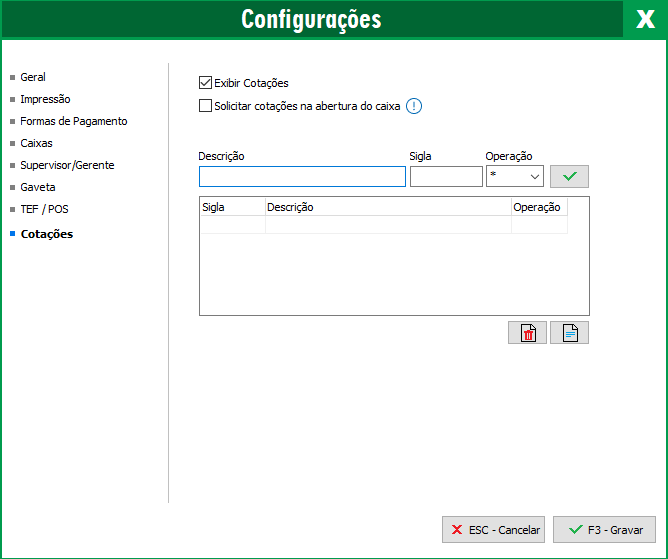Click the info icon beside Solicitar cotações

[414, 106]
